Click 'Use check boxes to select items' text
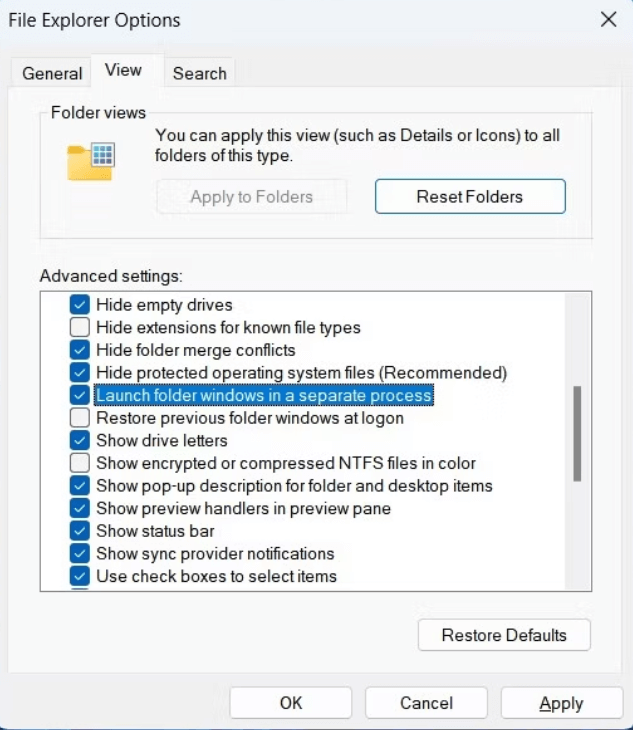The image size is (633, 730). [x=216, y=576]
